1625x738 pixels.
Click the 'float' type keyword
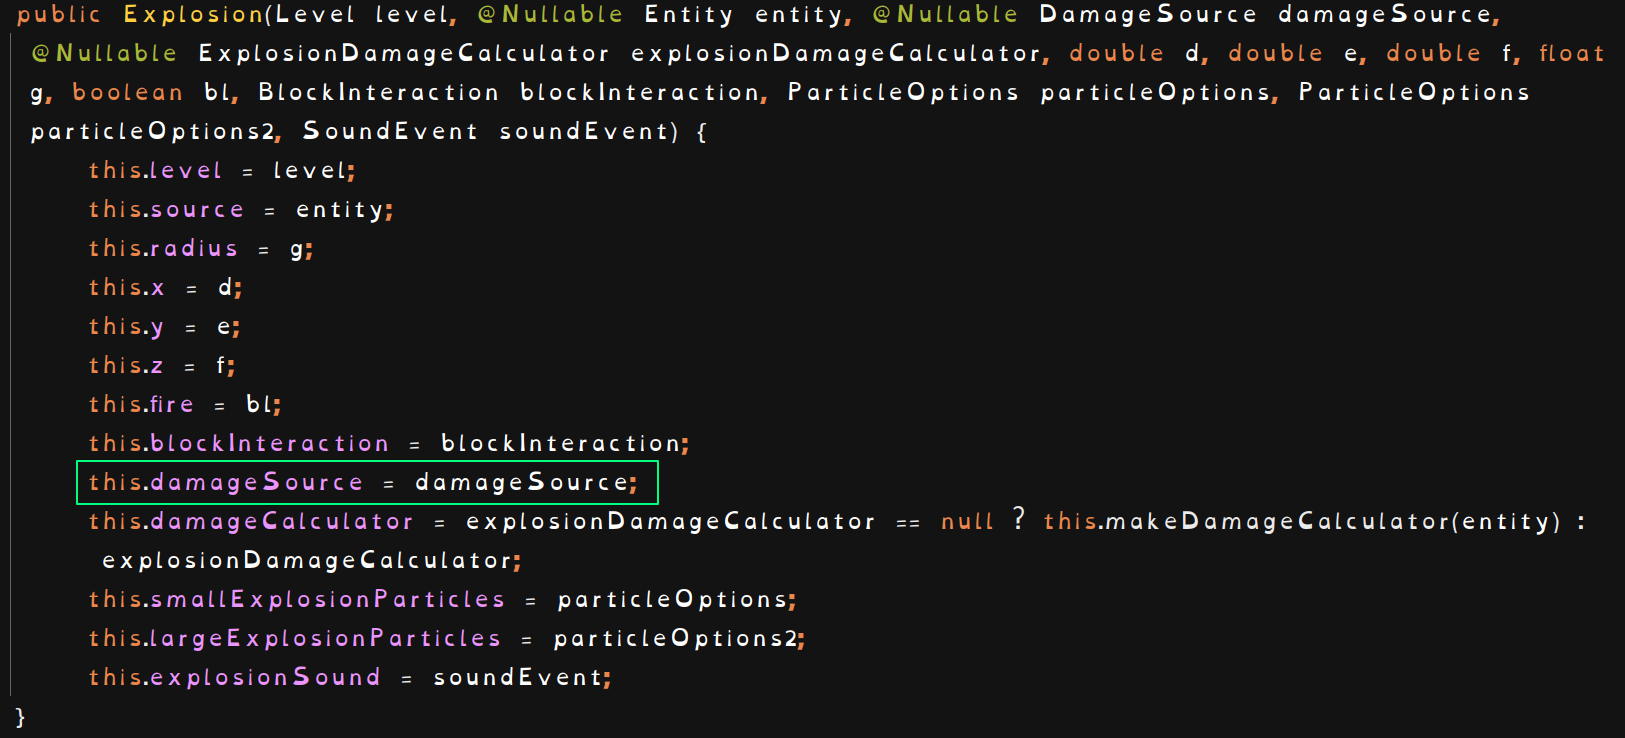1571,54
